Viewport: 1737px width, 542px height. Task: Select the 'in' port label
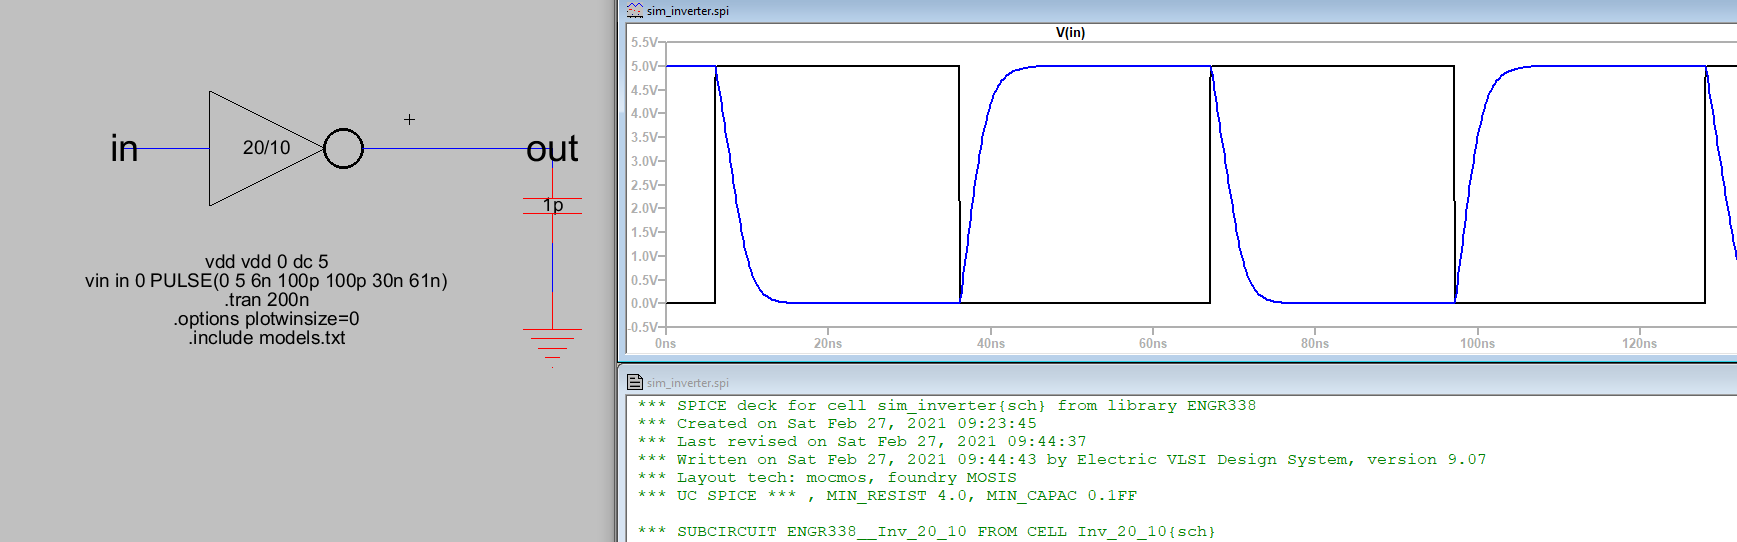[124, 149]
